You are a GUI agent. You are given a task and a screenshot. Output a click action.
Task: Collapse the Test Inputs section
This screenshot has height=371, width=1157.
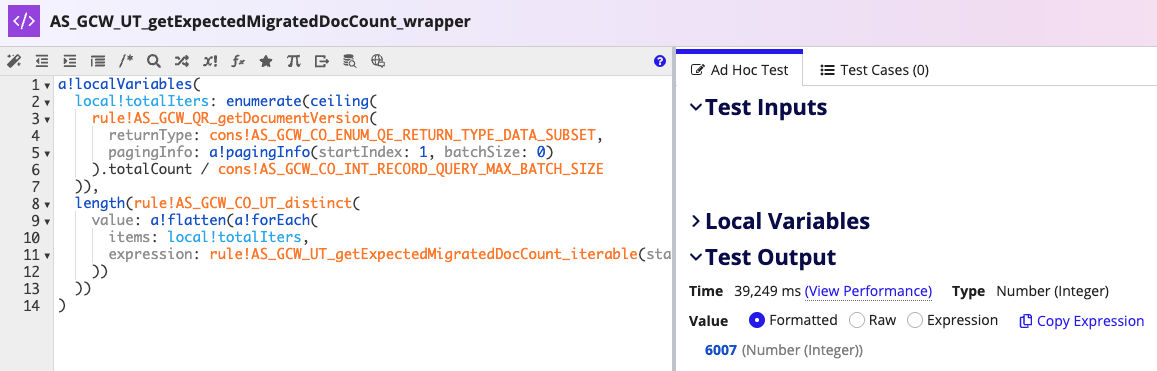pyautogui.click(x=695, y=107)
